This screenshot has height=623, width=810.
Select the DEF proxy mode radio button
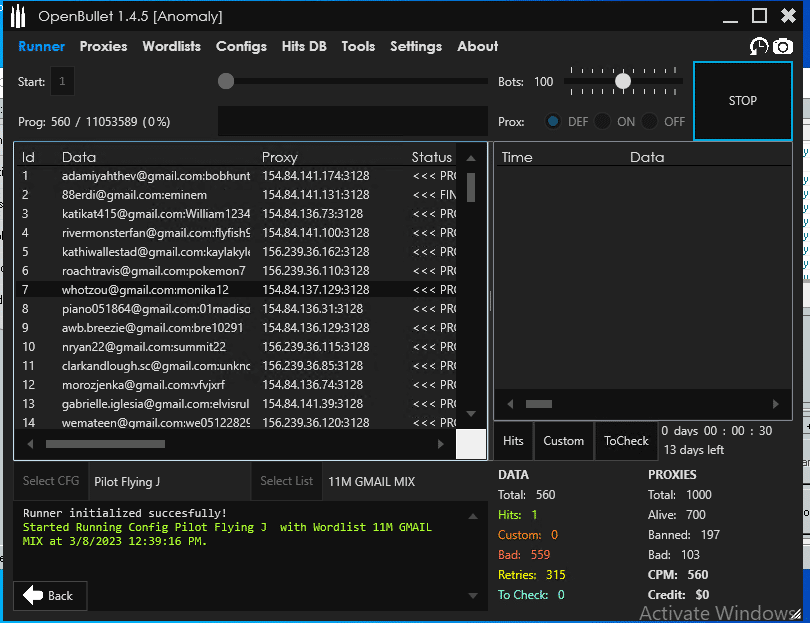coord(553,121)
